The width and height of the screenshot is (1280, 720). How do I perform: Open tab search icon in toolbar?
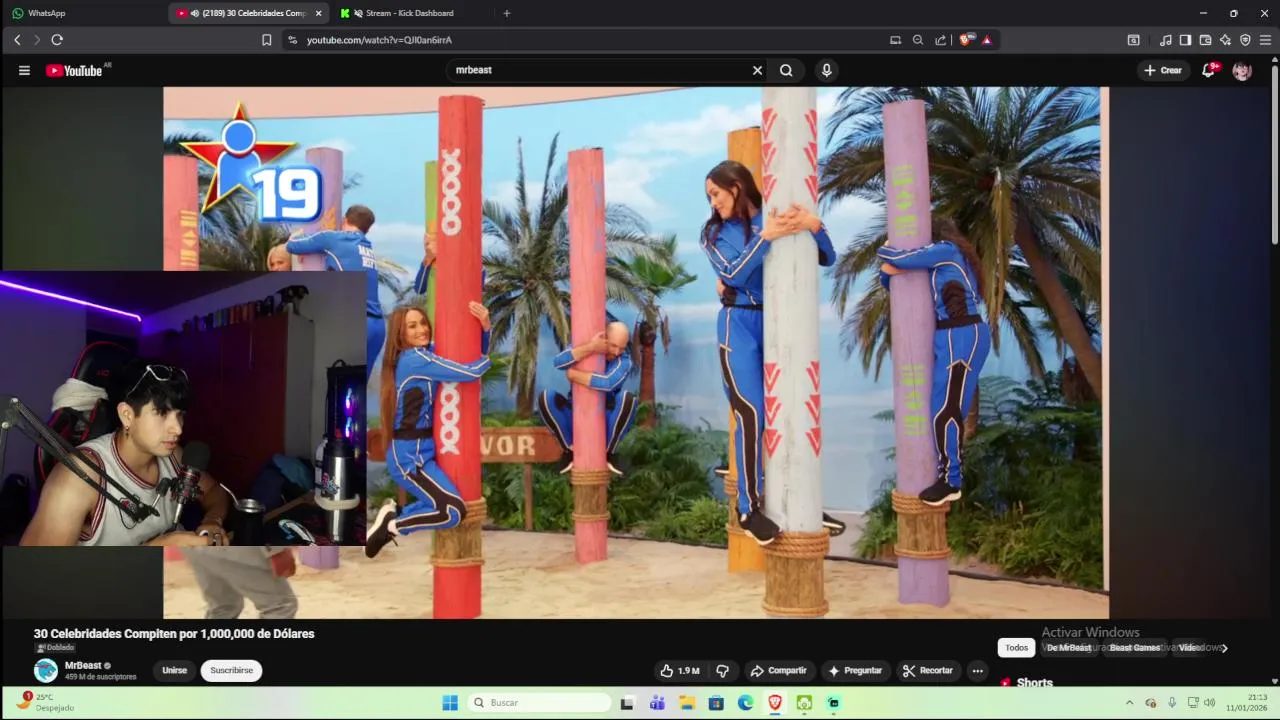(1133, 40)
